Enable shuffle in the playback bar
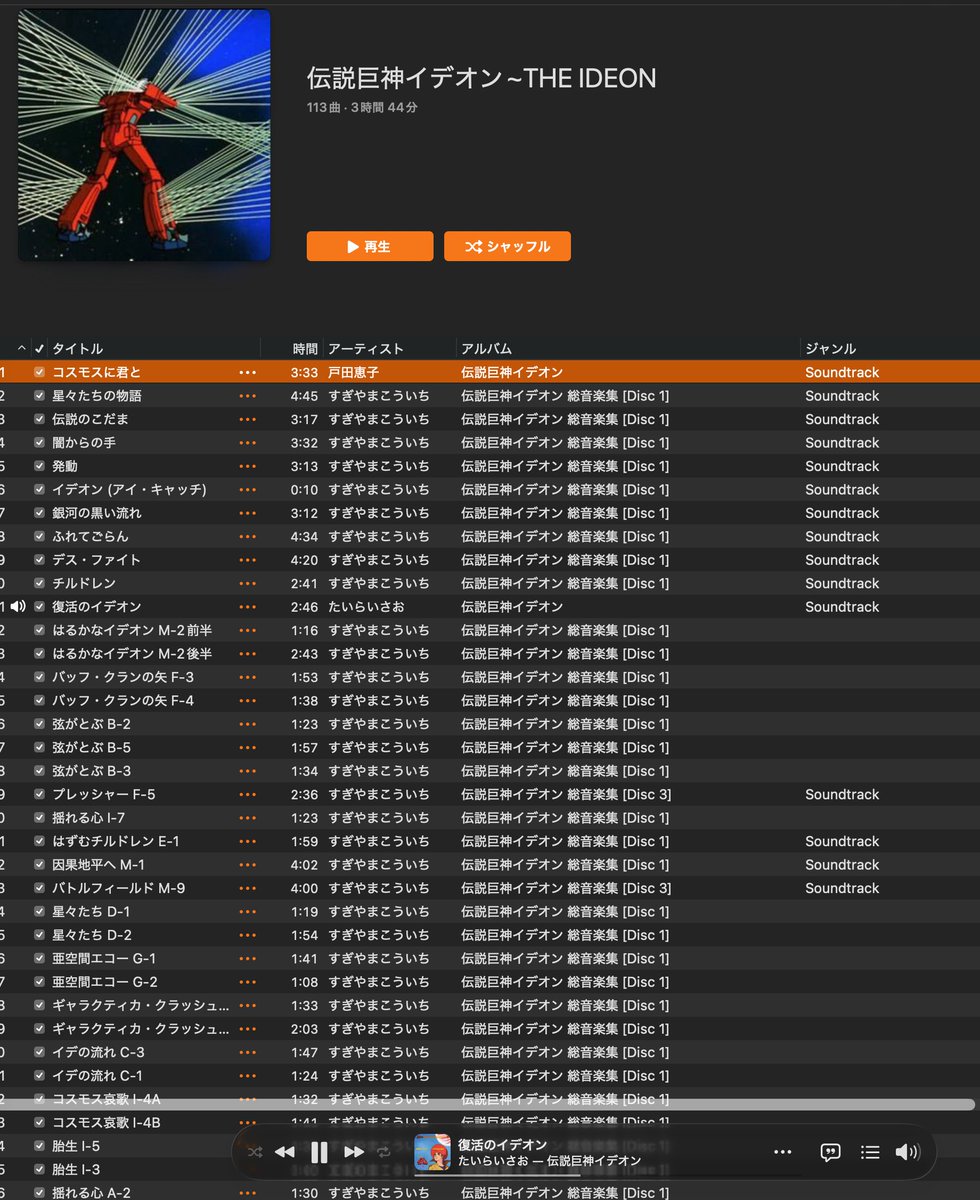The image size is (980, 1200). [255, 1152]
